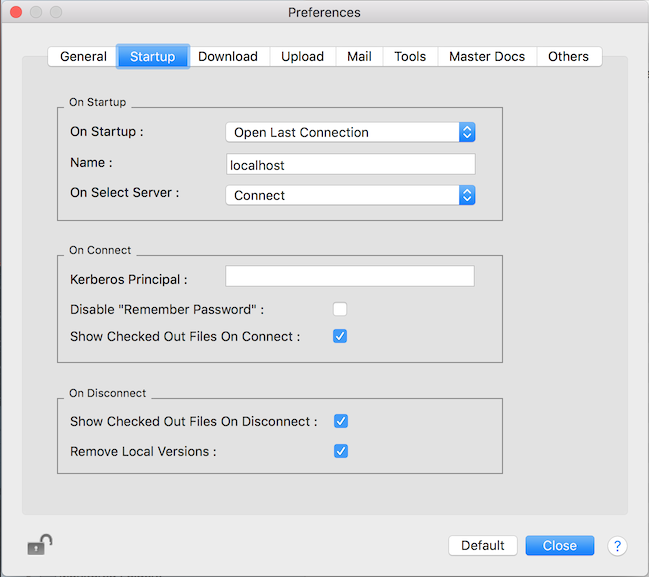The image size is (649, 577).
Task: Open the Others tab
Action: coord(569,56)
